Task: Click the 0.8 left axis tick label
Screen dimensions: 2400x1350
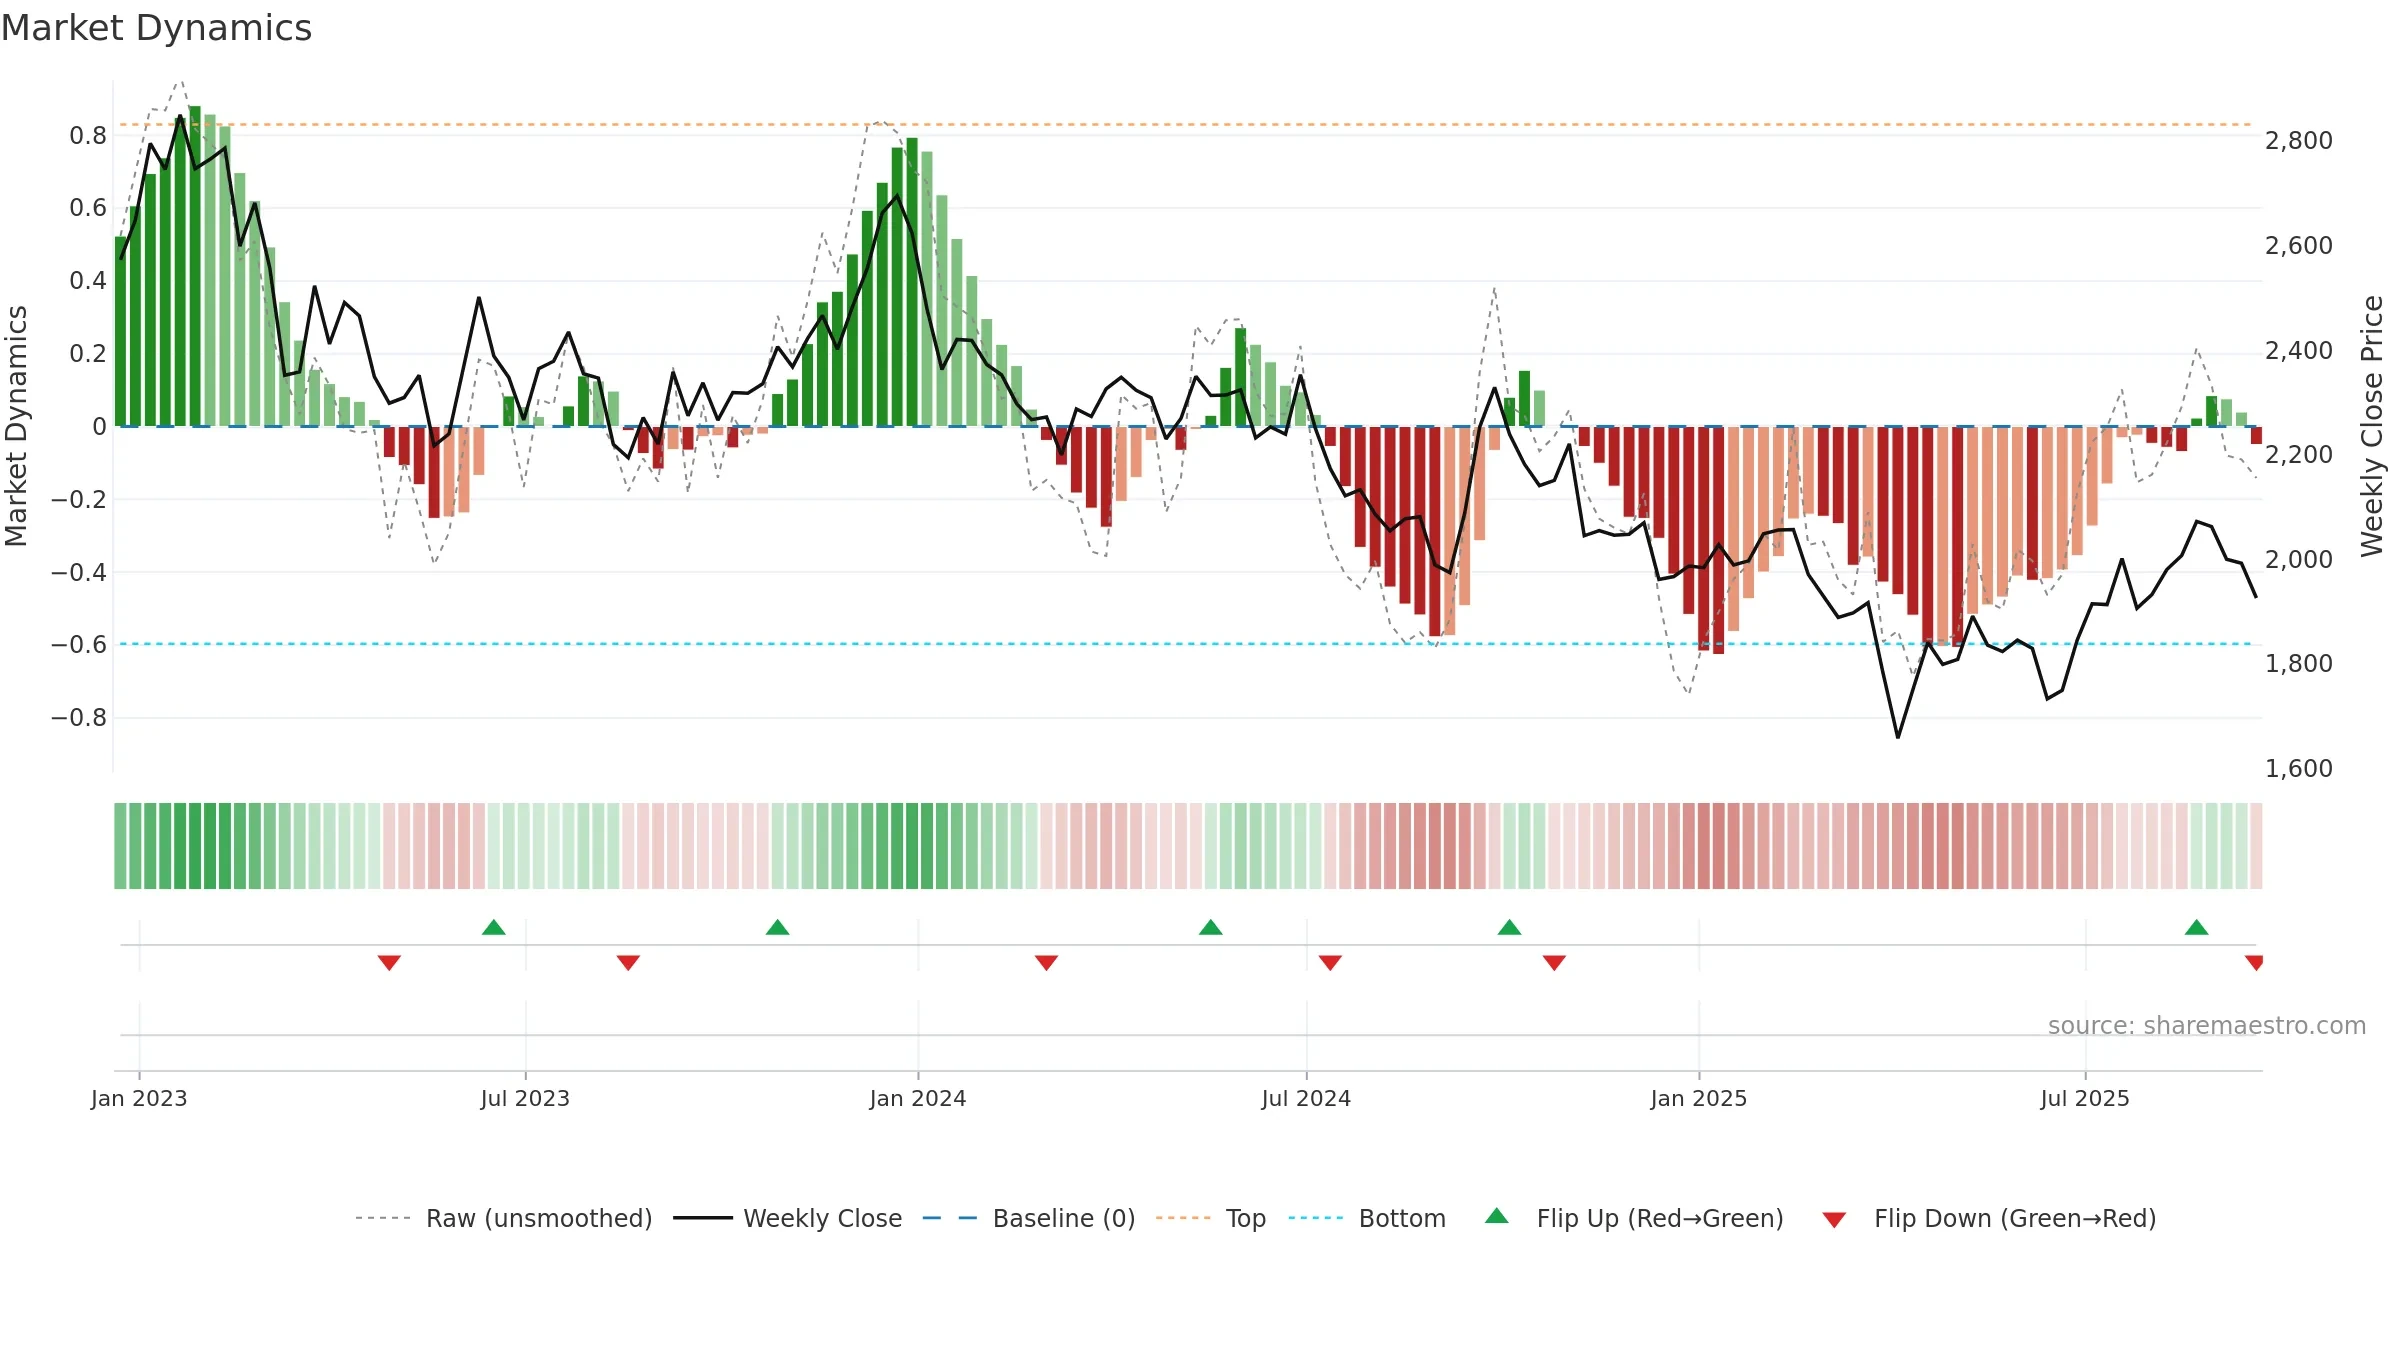Action: pos(88,136)
